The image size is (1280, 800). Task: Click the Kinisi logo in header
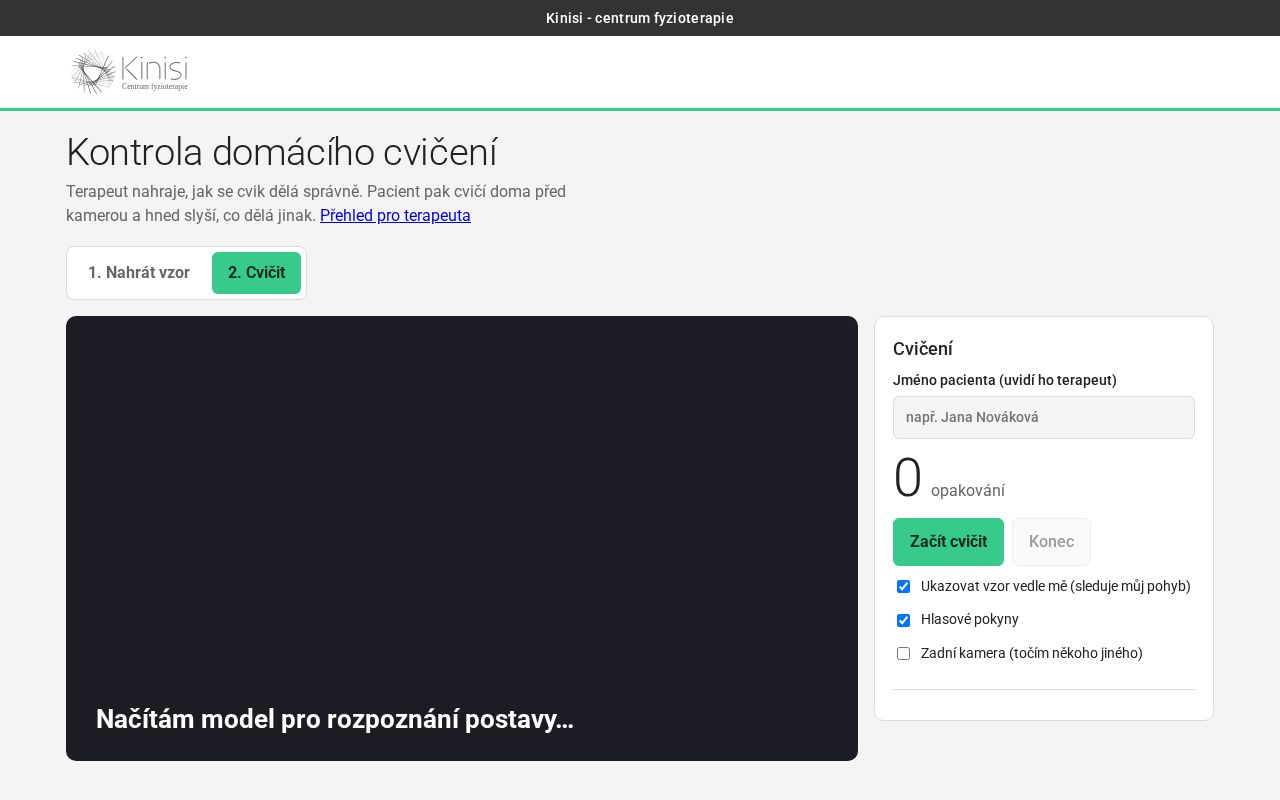pos(129,72)
